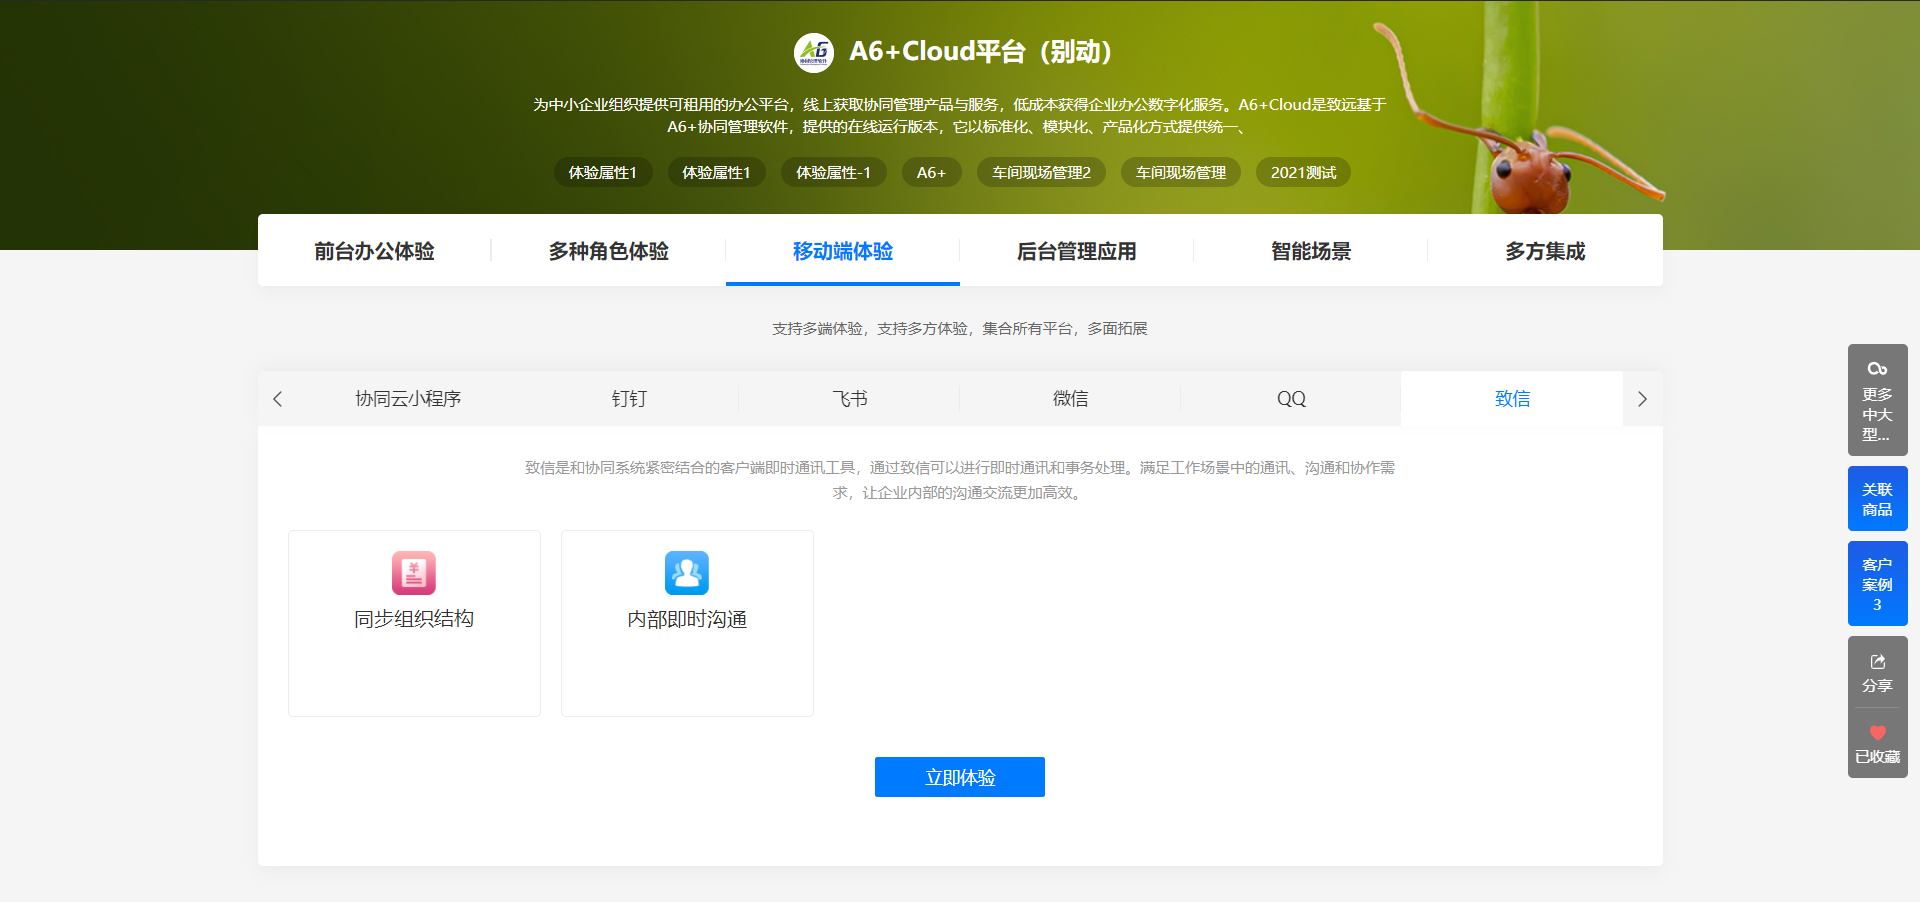Click the A6 logo icon in header

coord(814,52)
